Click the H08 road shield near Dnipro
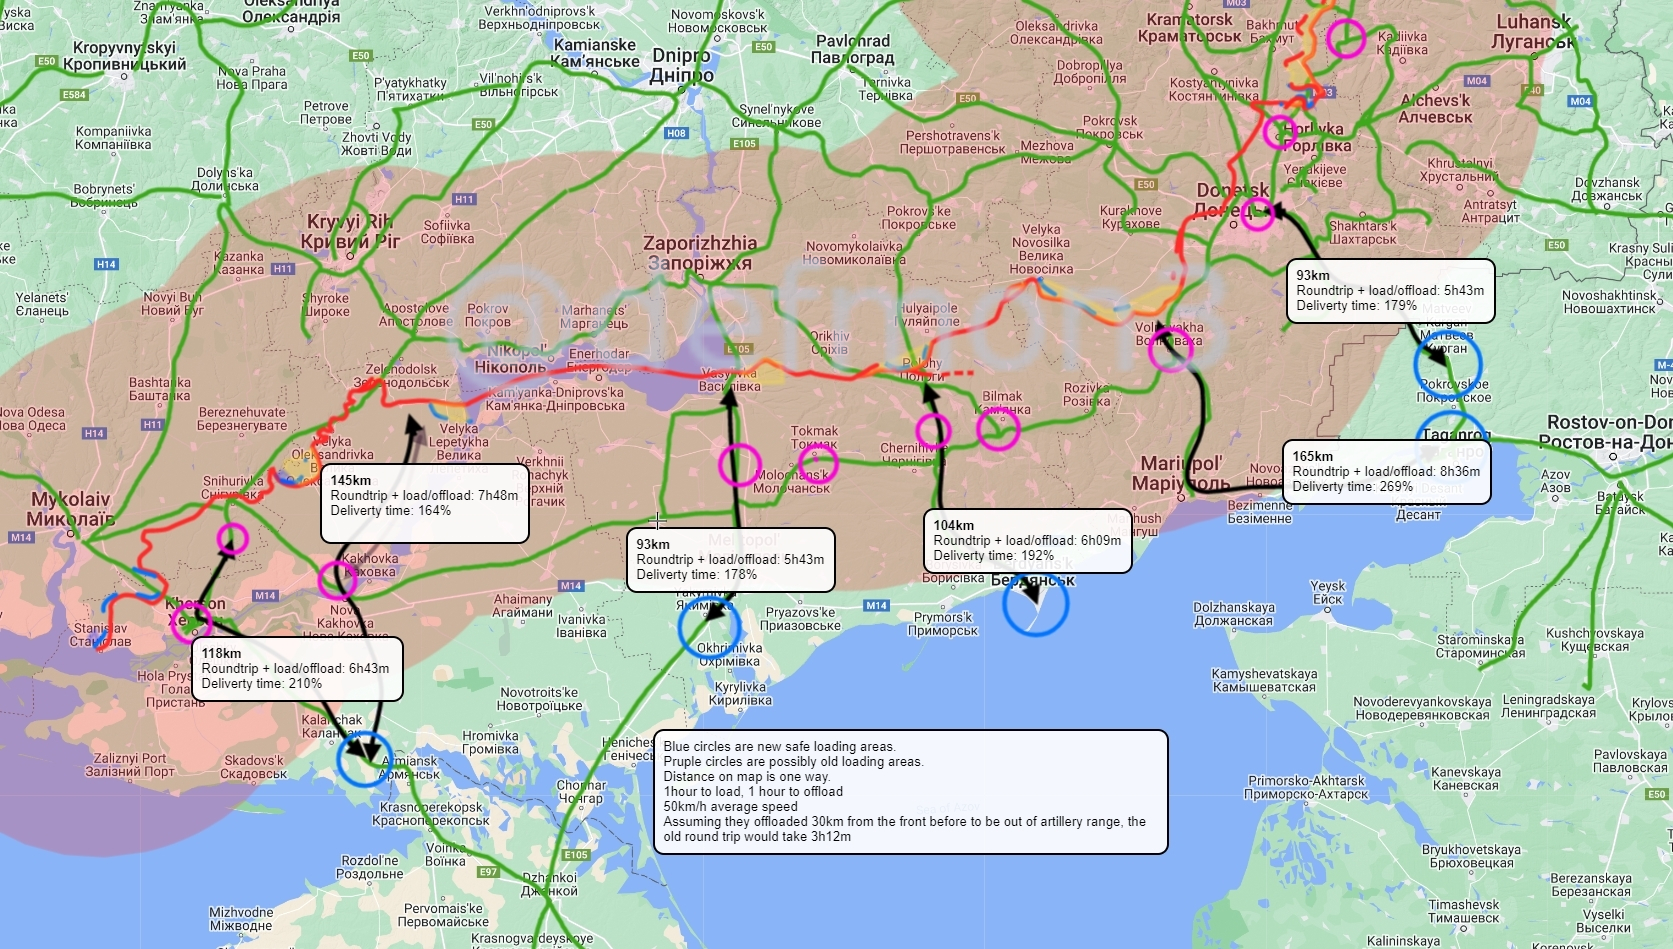This screenshot has width=1673, height=949. [677, 133]
